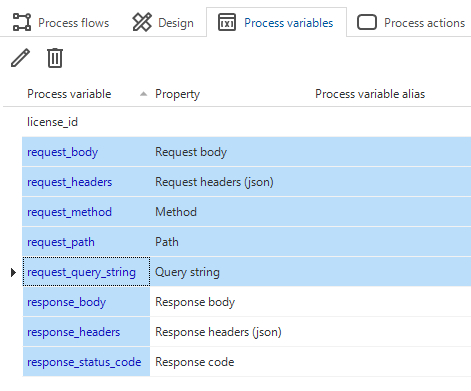Viewport: 471px width, 391px height.
Task: Click the Process variables tab icon
Action: click(227, 22)
